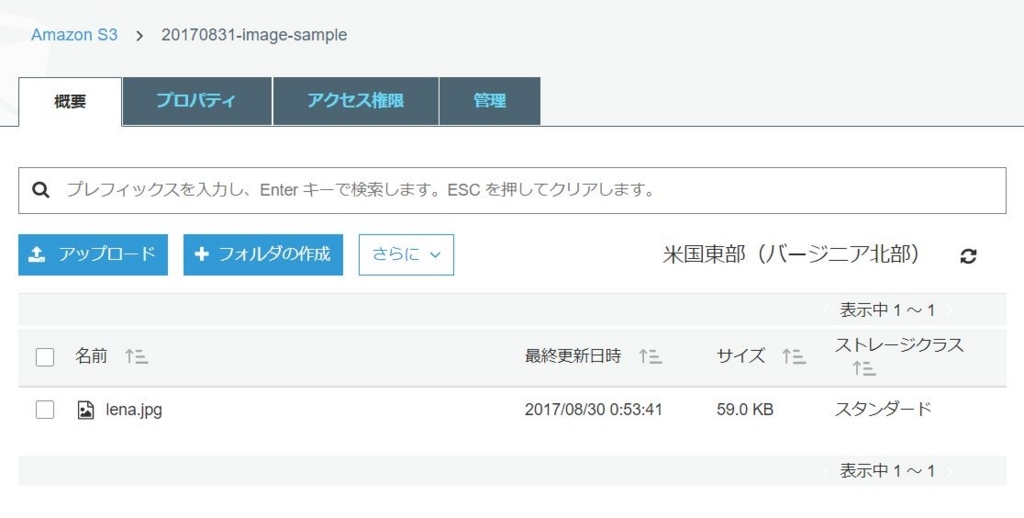The image size is (1024, 518).
Task: Click the 米国東部 (バージニア北部) region label
Action: 792,254
